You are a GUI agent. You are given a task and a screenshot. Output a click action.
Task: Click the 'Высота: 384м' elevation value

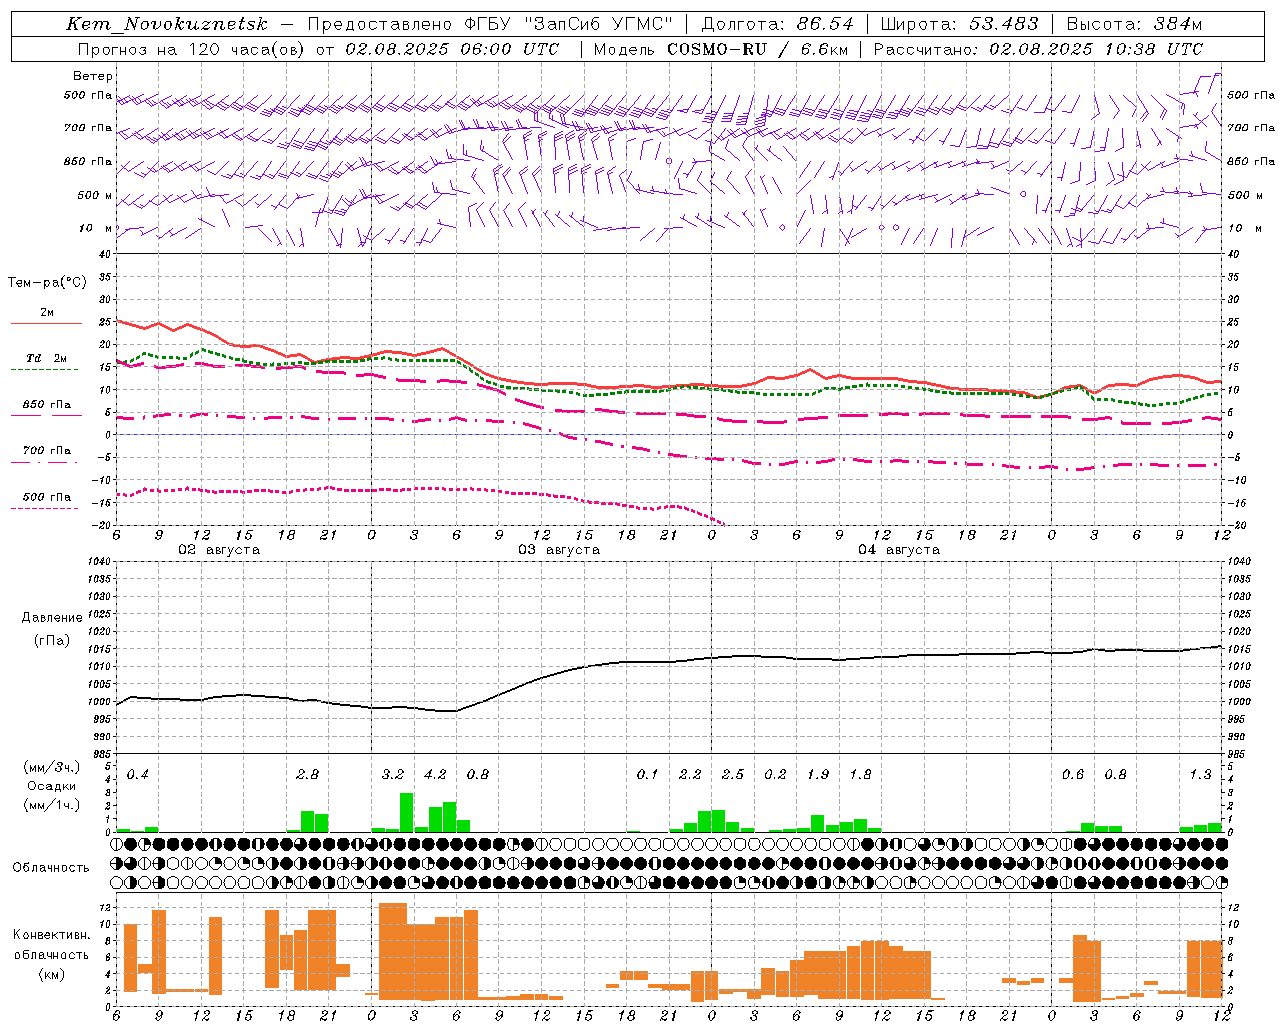tap(1134, 24)
